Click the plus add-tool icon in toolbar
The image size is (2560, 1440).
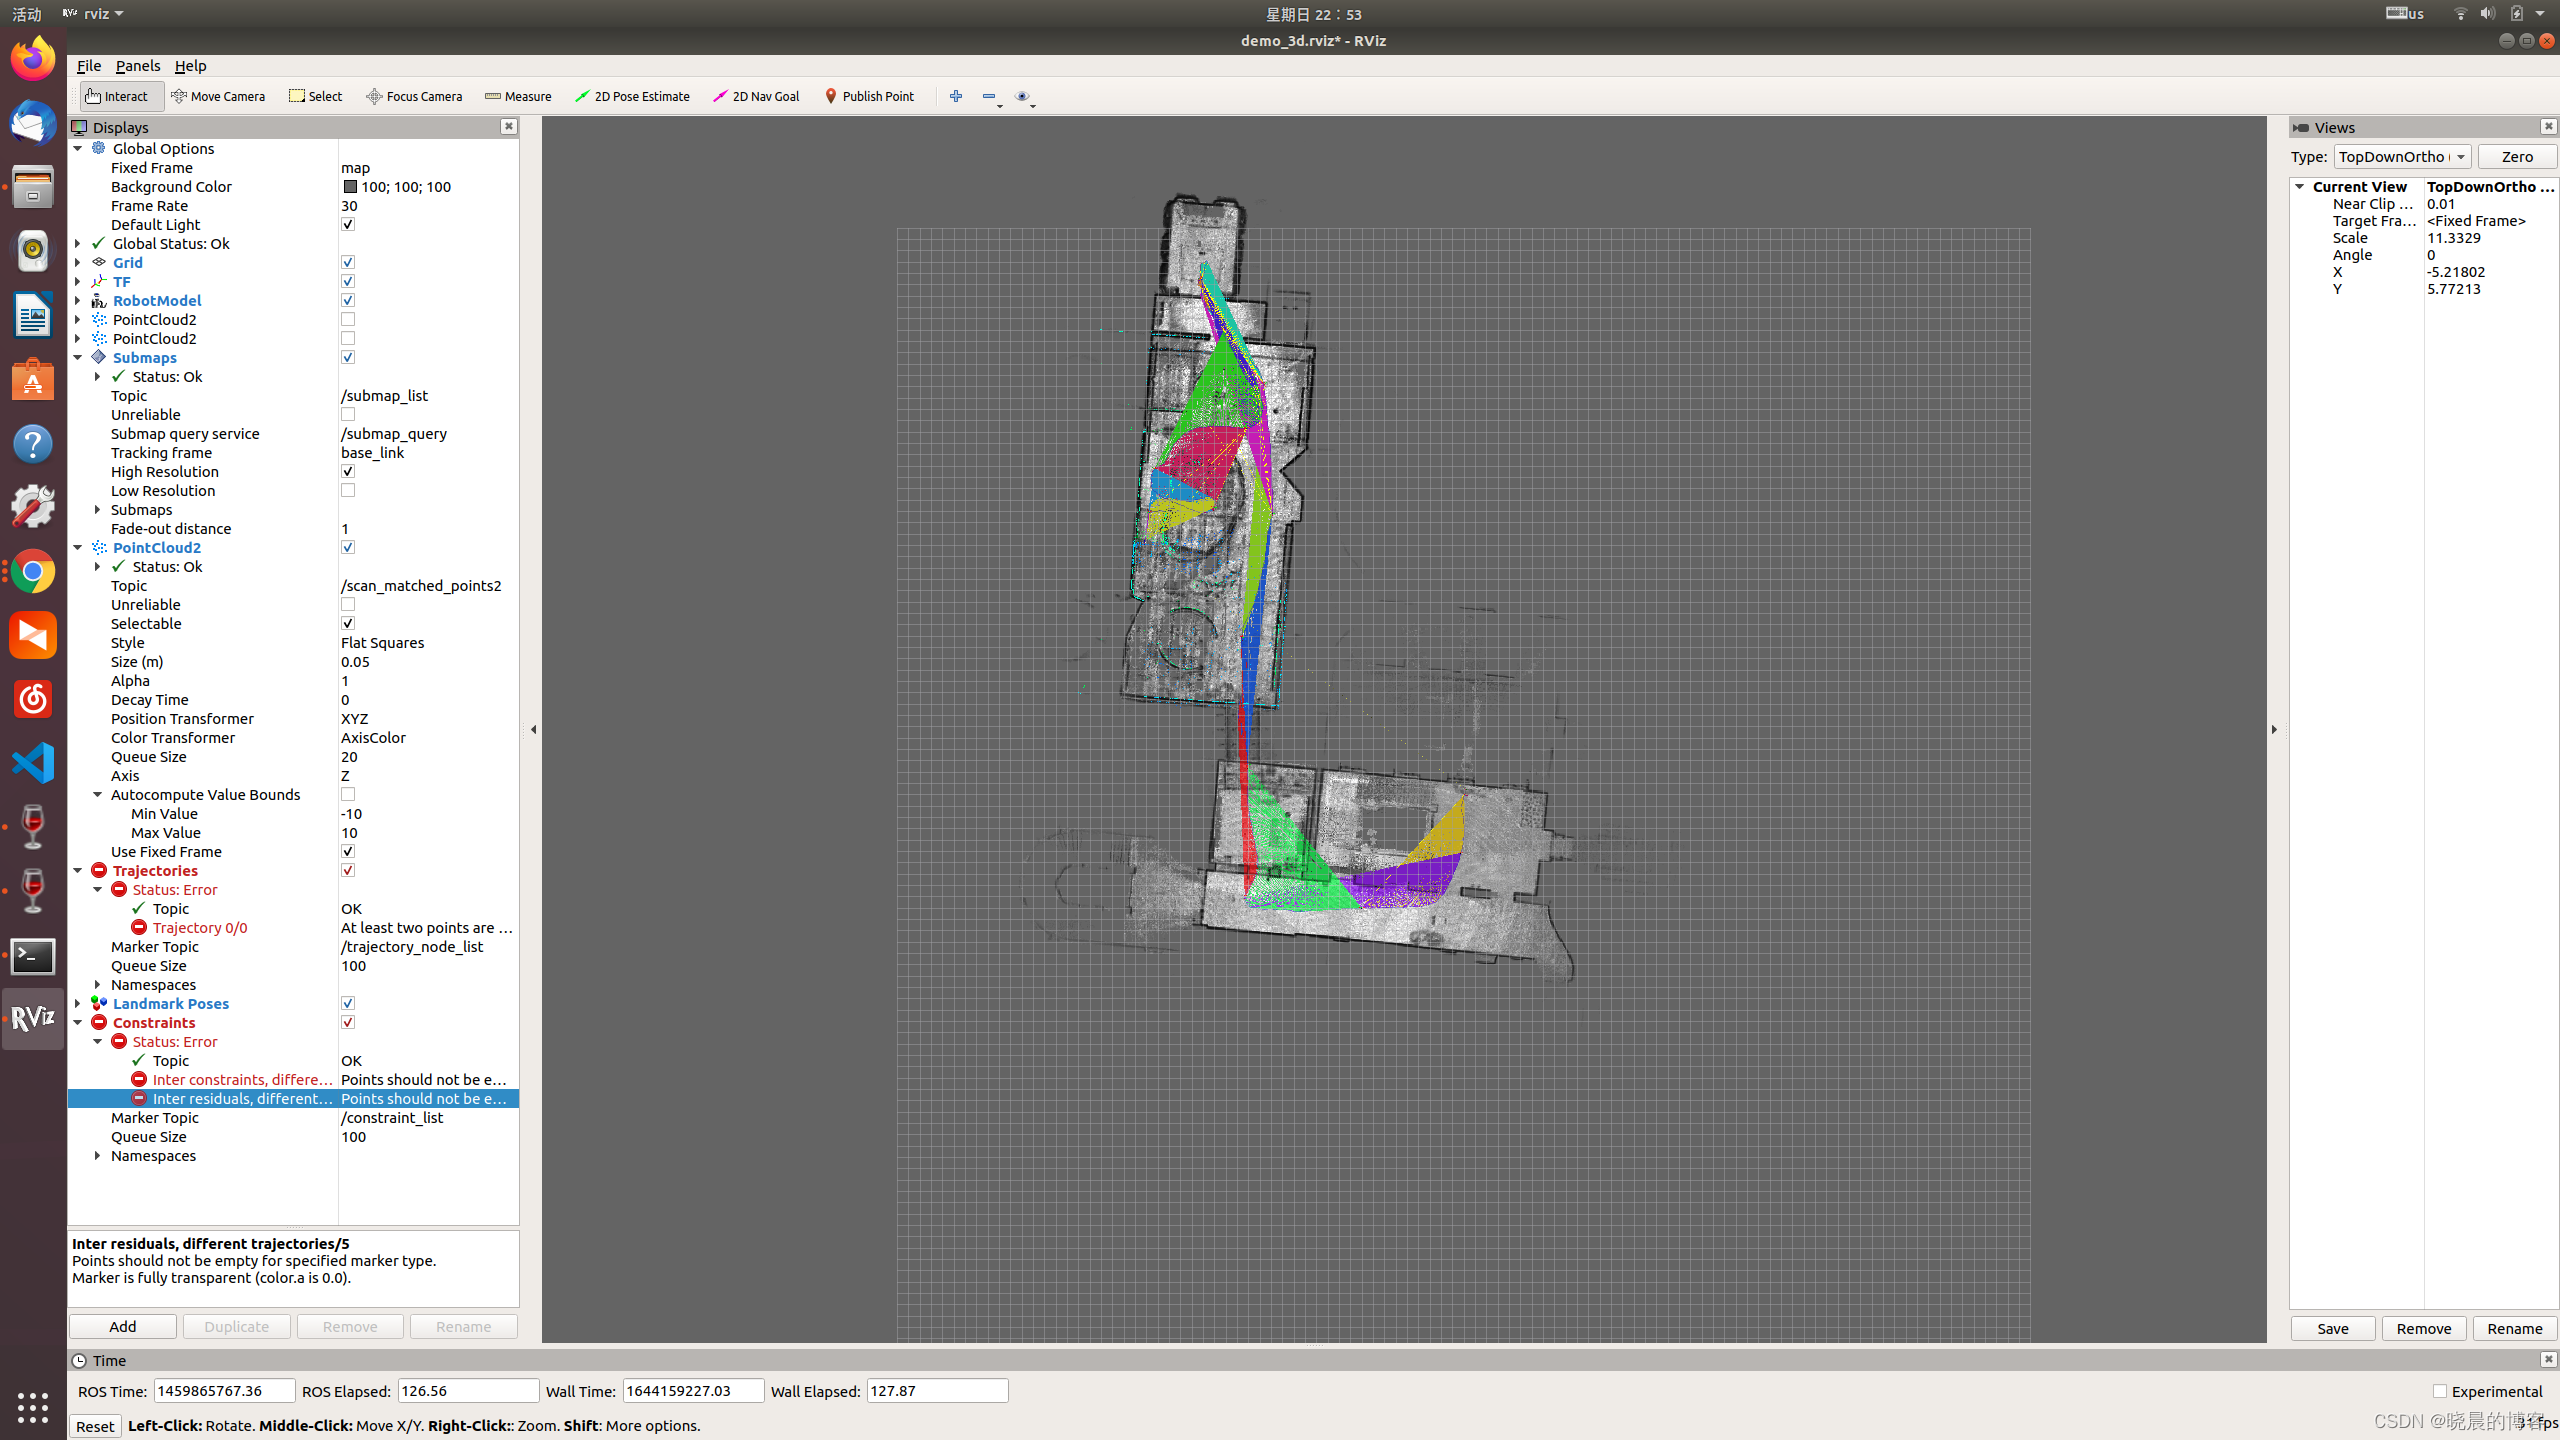tap(956, 96)
